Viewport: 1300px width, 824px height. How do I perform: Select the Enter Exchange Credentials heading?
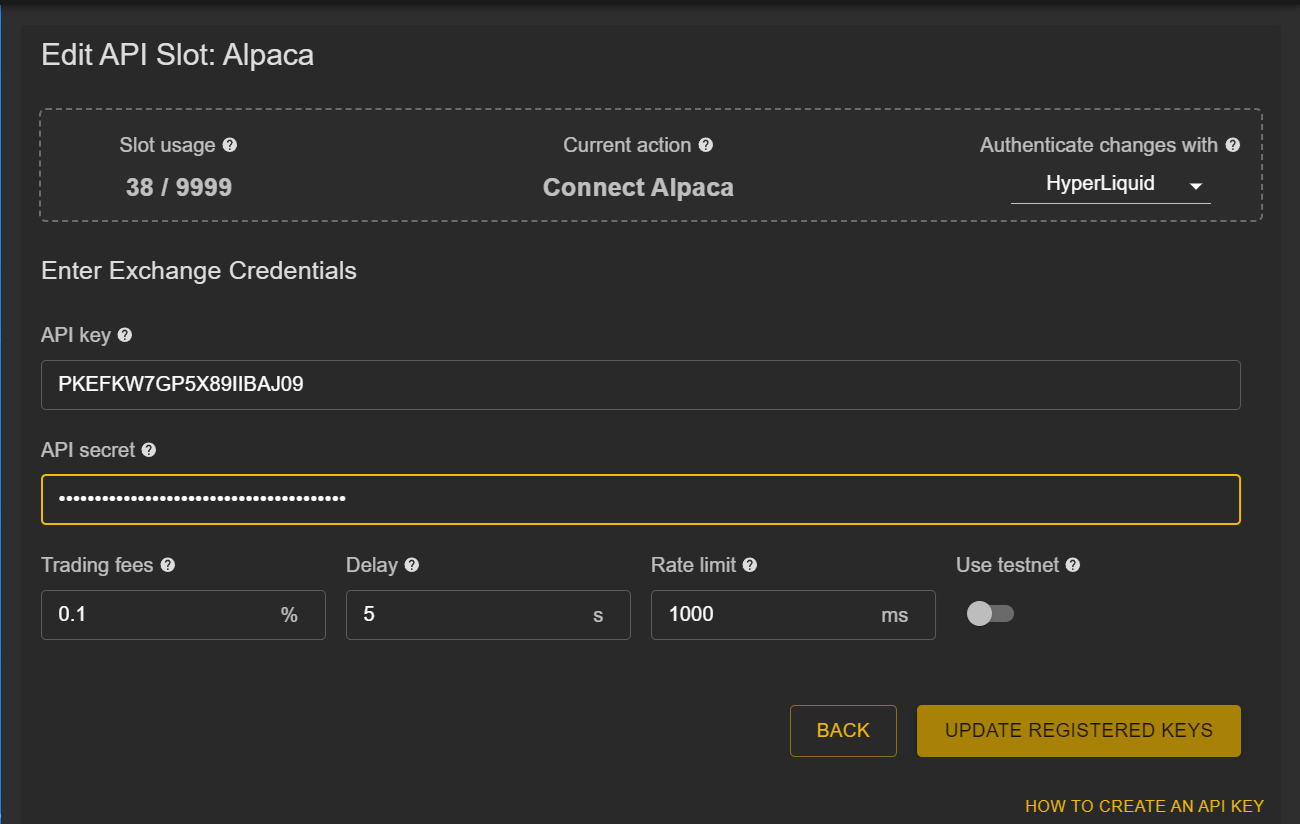click(x=199, y=270)
